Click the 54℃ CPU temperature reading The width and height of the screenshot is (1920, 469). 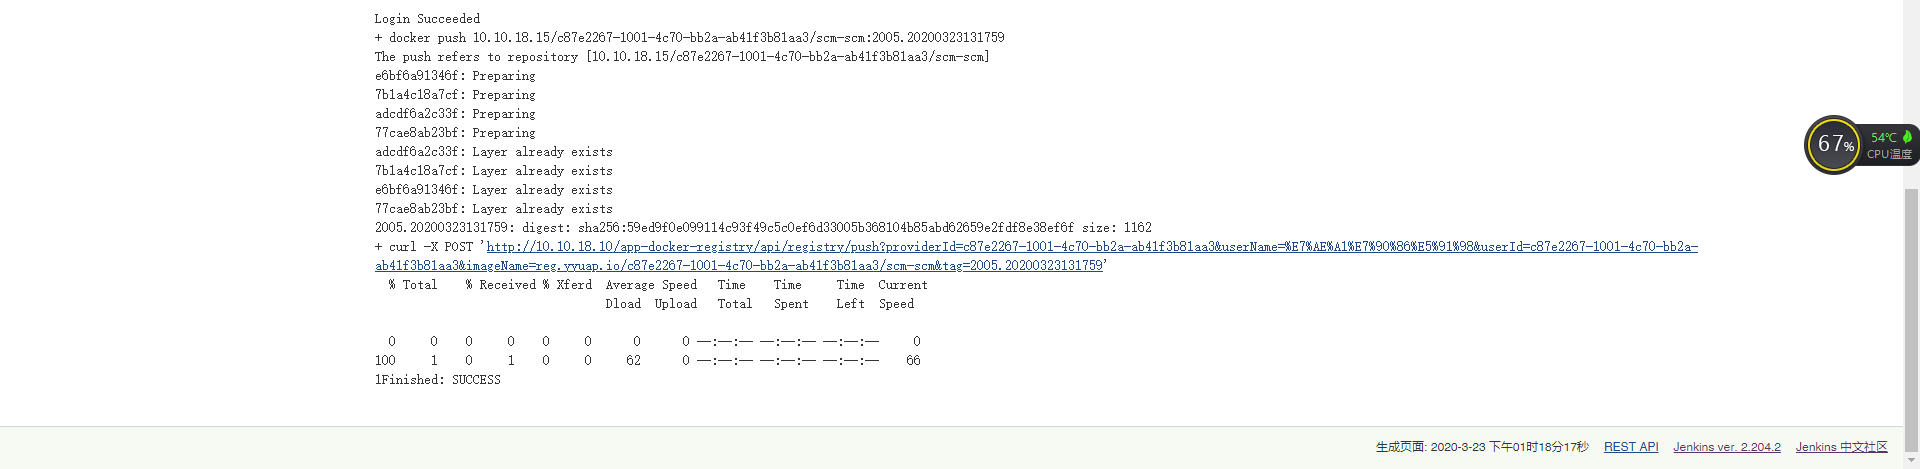(1883, 138)
